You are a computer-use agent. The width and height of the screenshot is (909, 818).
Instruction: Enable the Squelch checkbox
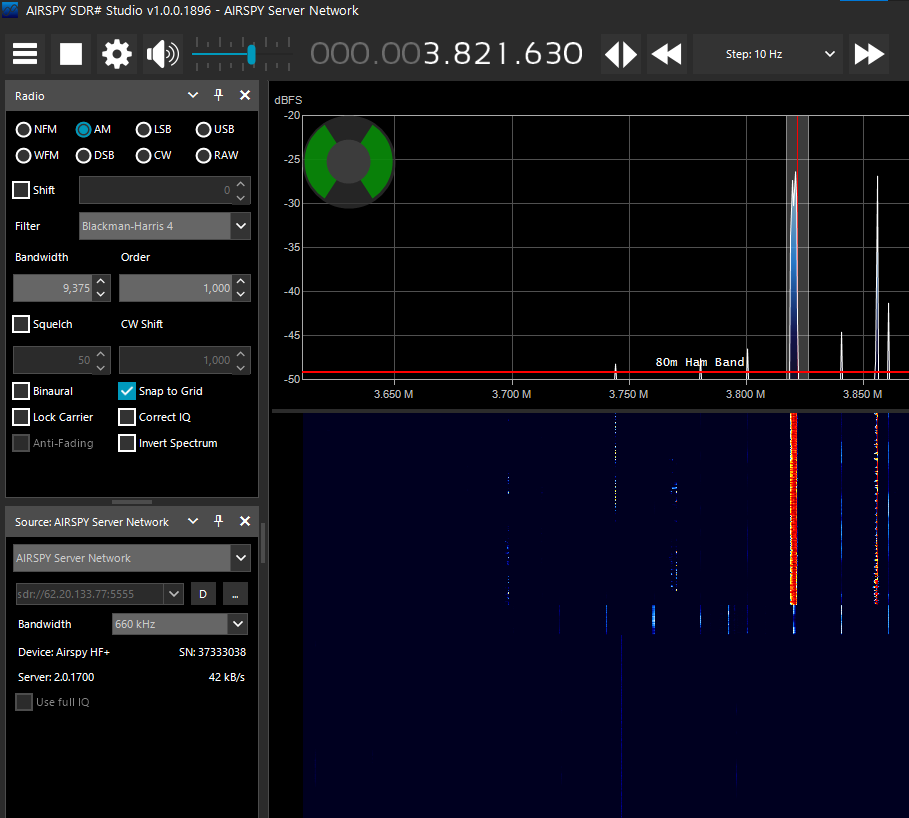pyautogui.click(x=20, y=323)
